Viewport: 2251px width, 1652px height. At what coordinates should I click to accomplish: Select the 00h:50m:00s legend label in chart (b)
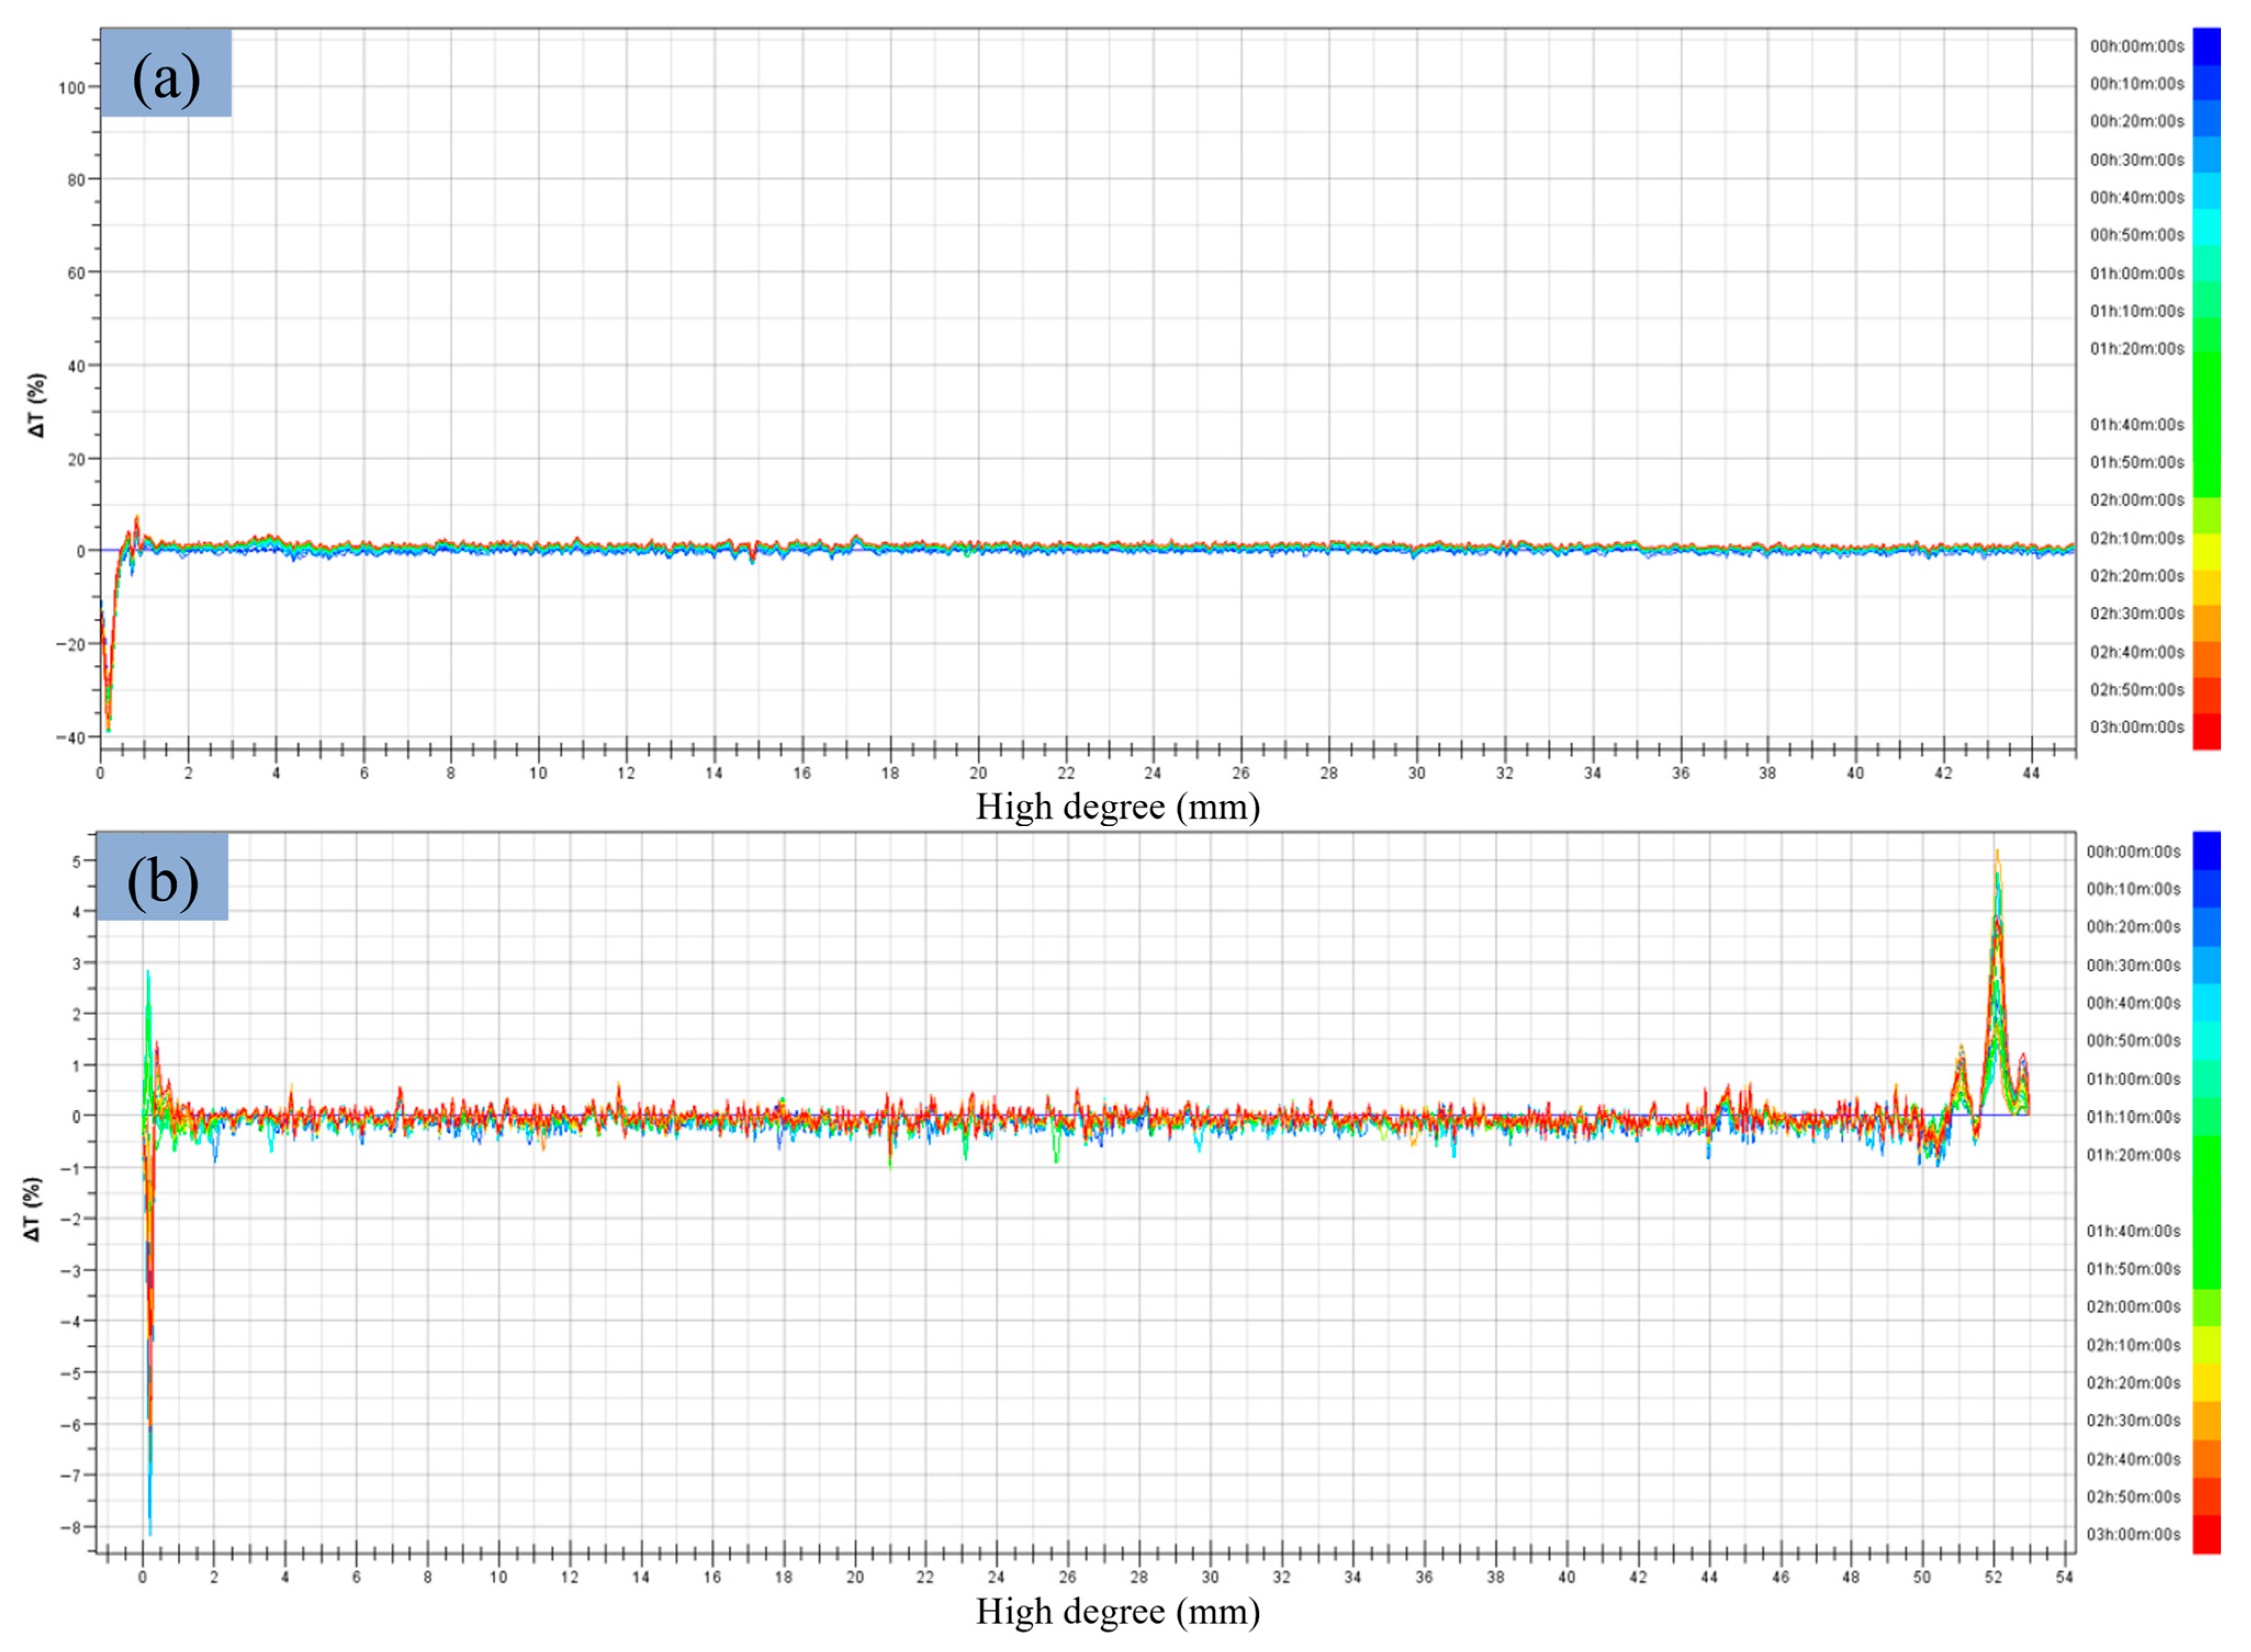(2133, 1041)
